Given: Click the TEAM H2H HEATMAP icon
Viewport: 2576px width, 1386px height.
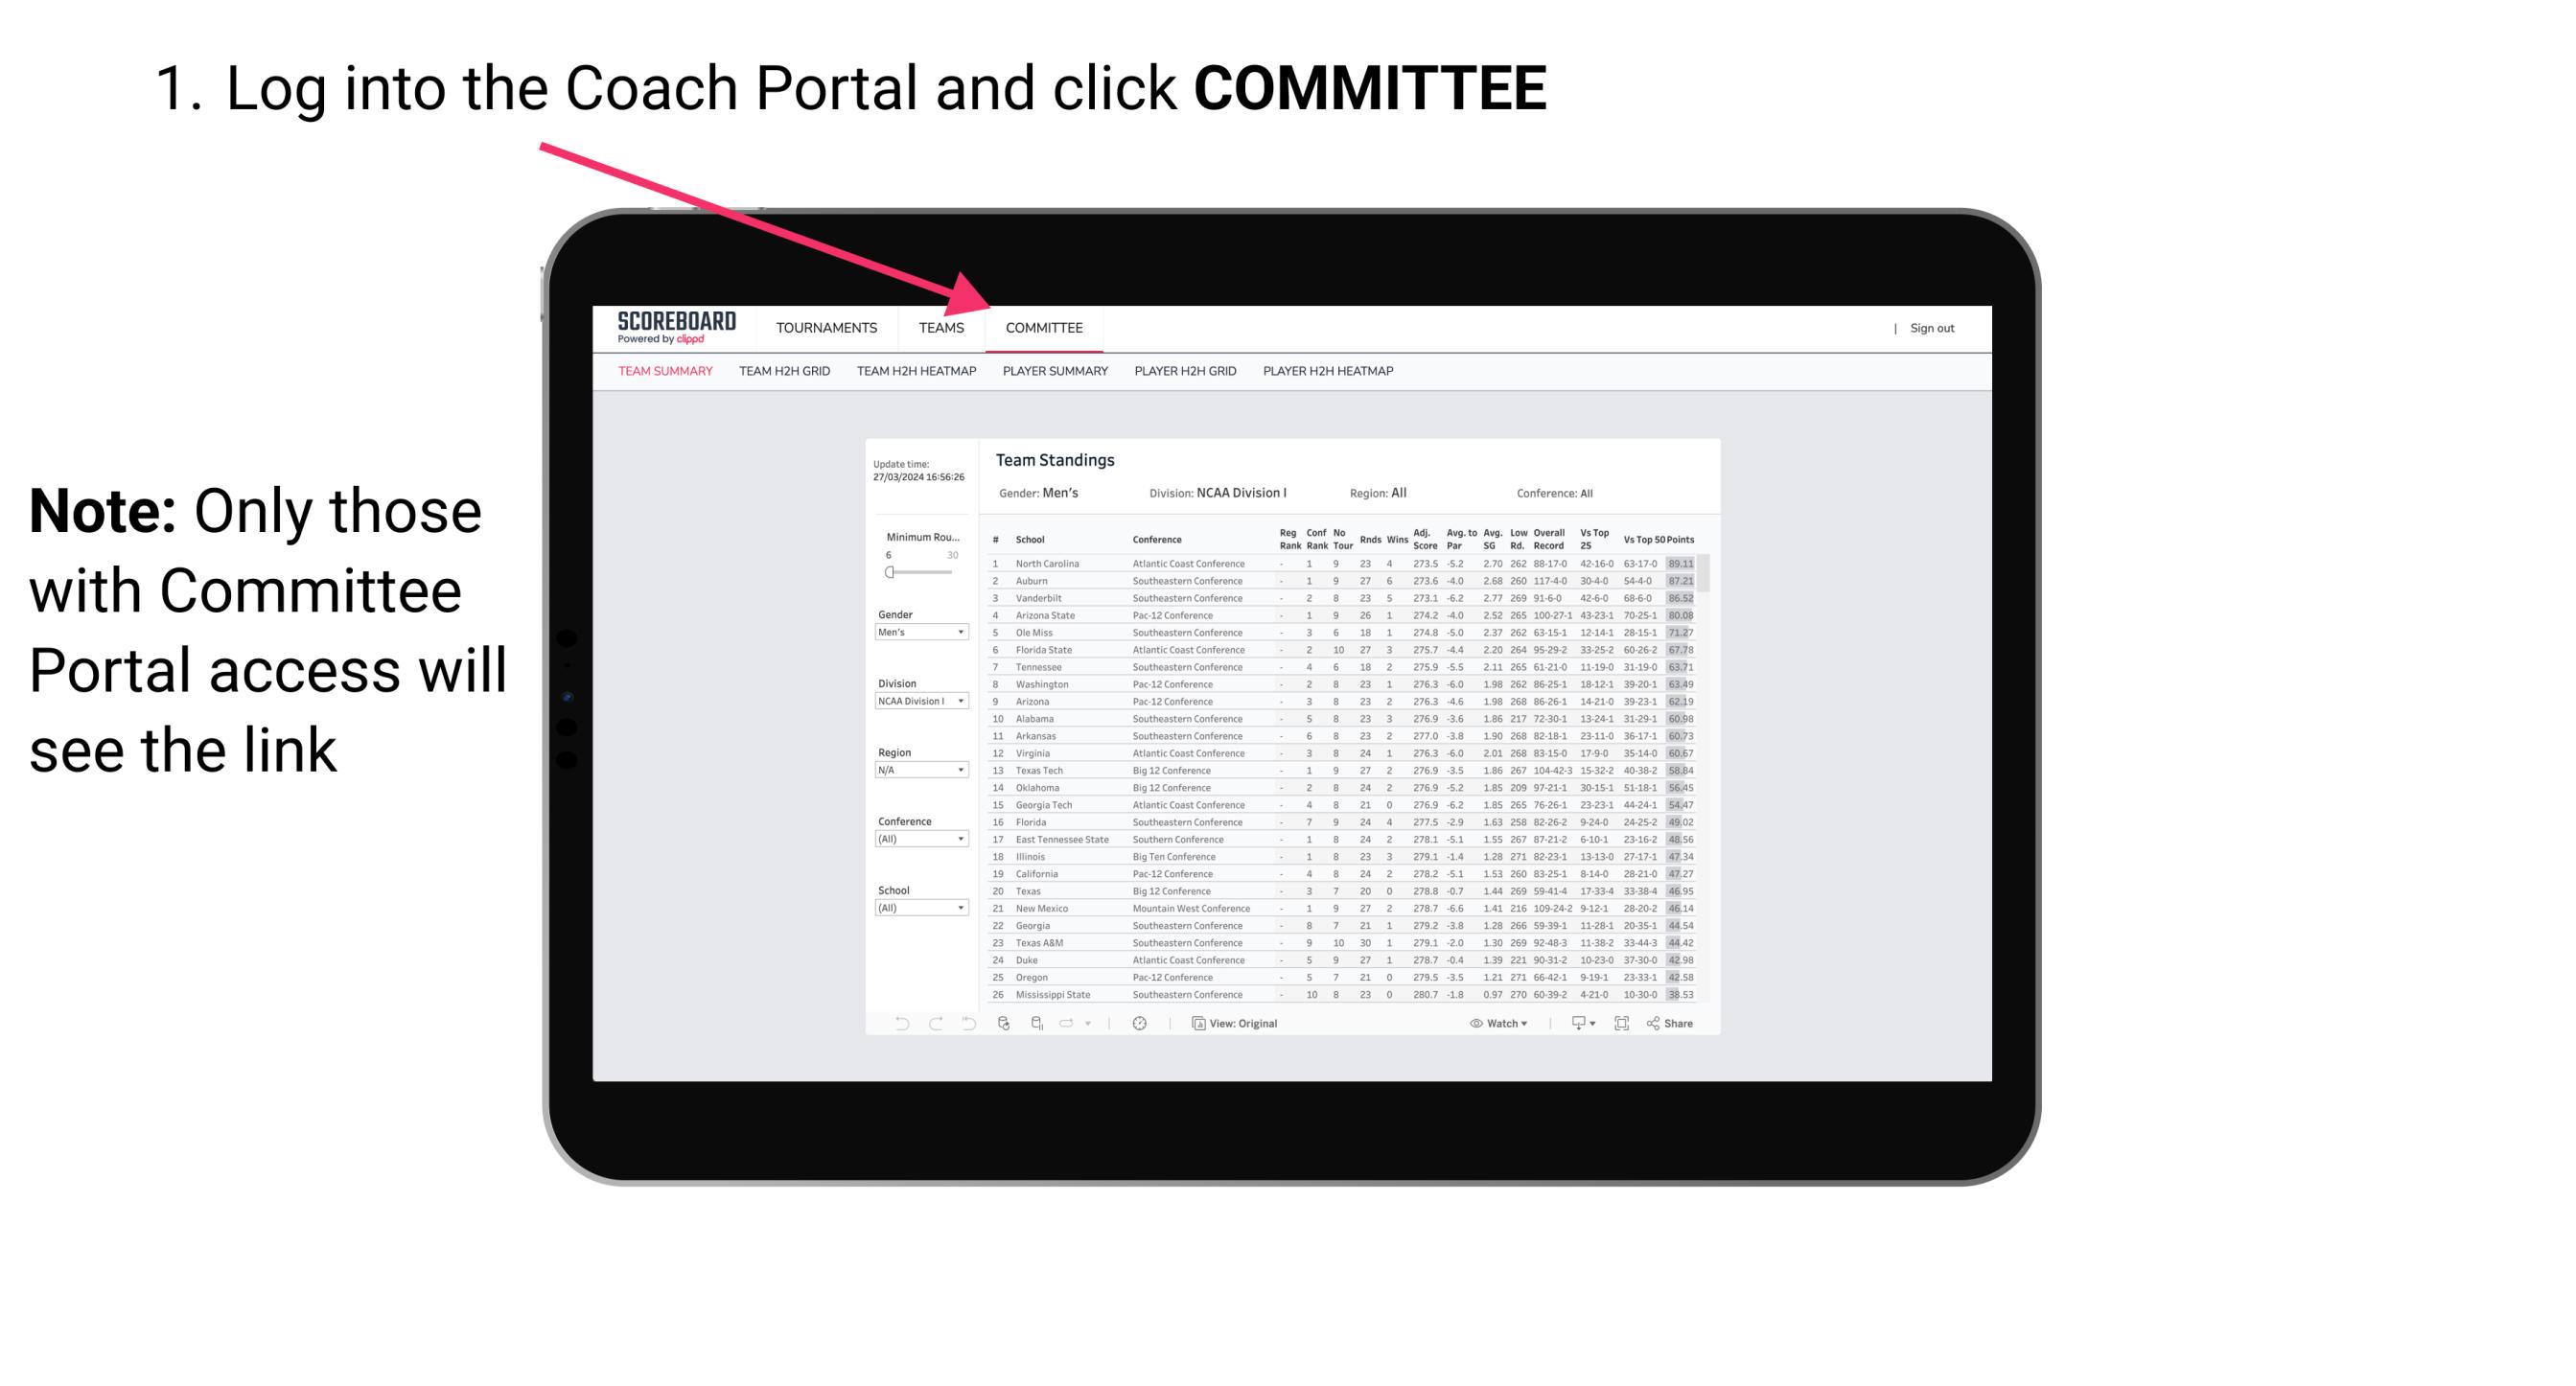Looking at the screenshot, I should point(920,372).
